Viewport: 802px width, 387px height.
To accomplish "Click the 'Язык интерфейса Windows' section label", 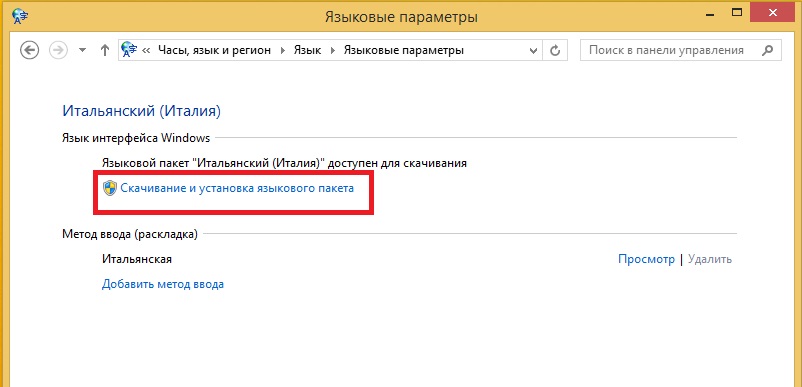I will coord(136,138).
